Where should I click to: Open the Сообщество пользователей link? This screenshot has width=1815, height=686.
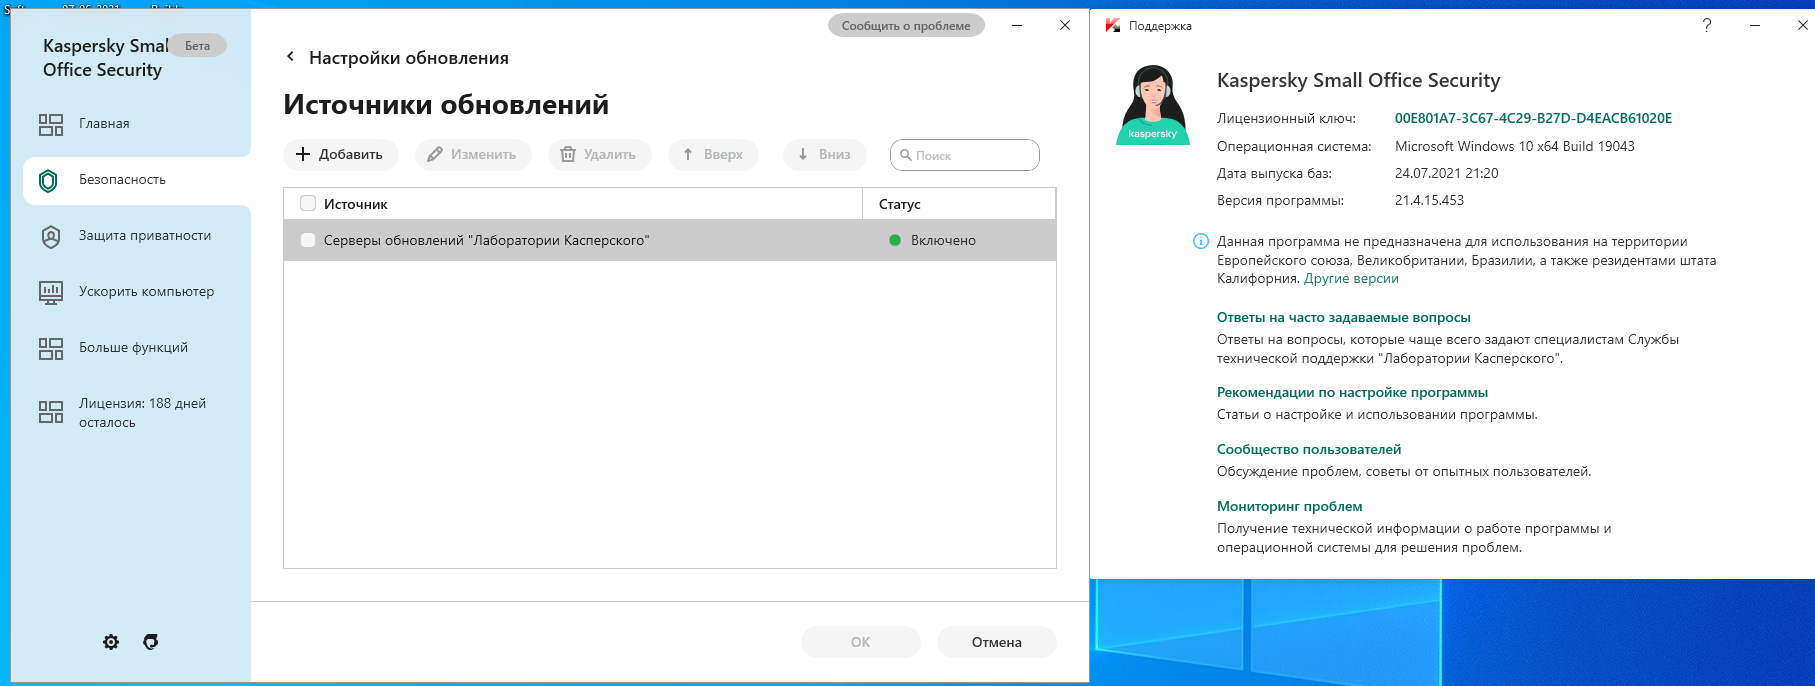coord(1309,450)
